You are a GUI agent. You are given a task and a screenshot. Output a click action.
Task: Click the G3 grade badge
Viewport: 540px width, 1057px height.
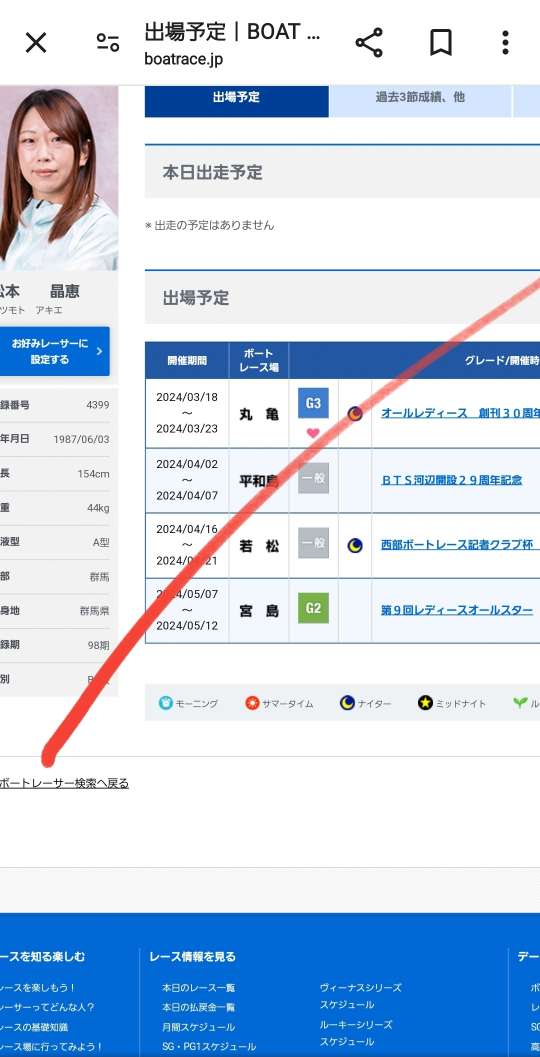(313, 403)
